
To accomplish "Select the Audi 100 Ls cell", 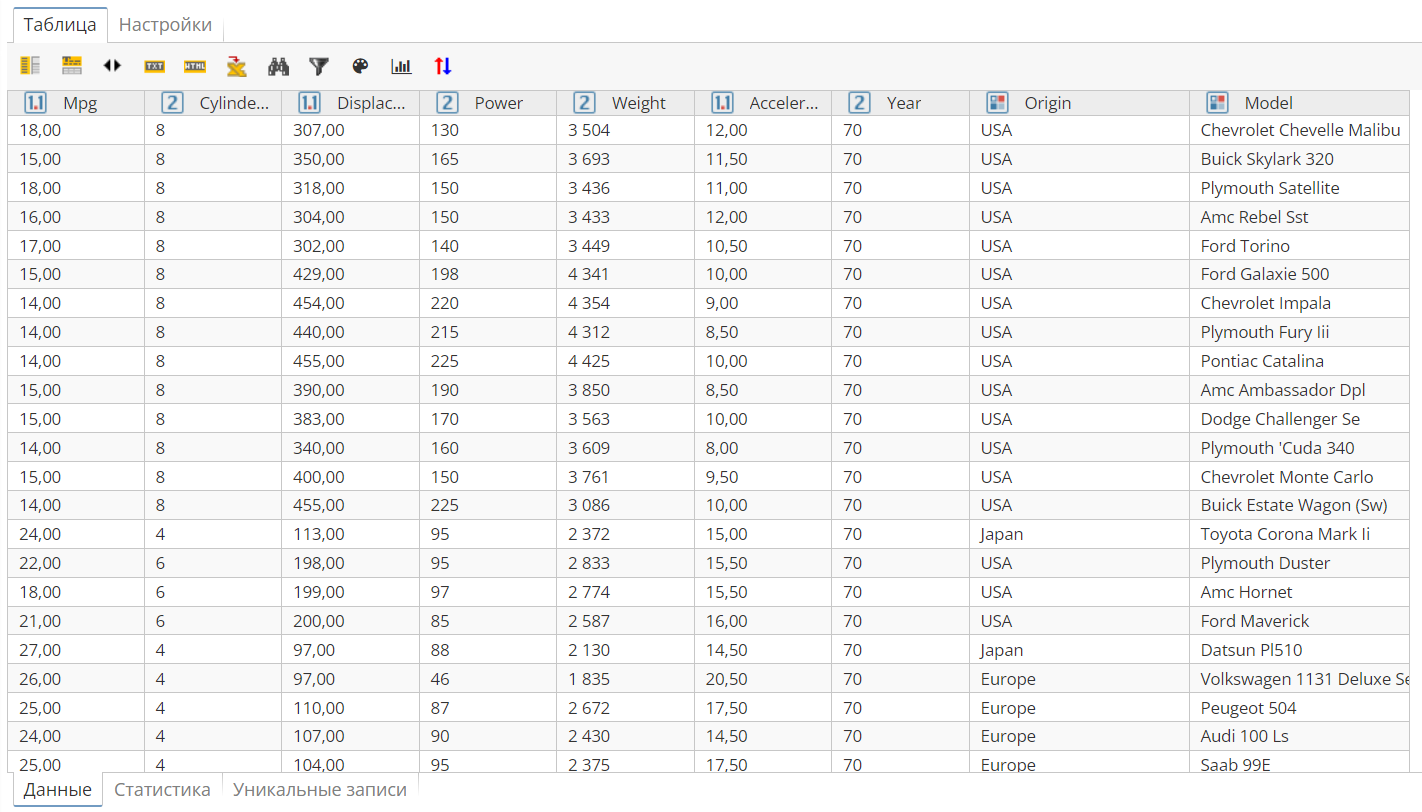I will [x=1300, y=736].
